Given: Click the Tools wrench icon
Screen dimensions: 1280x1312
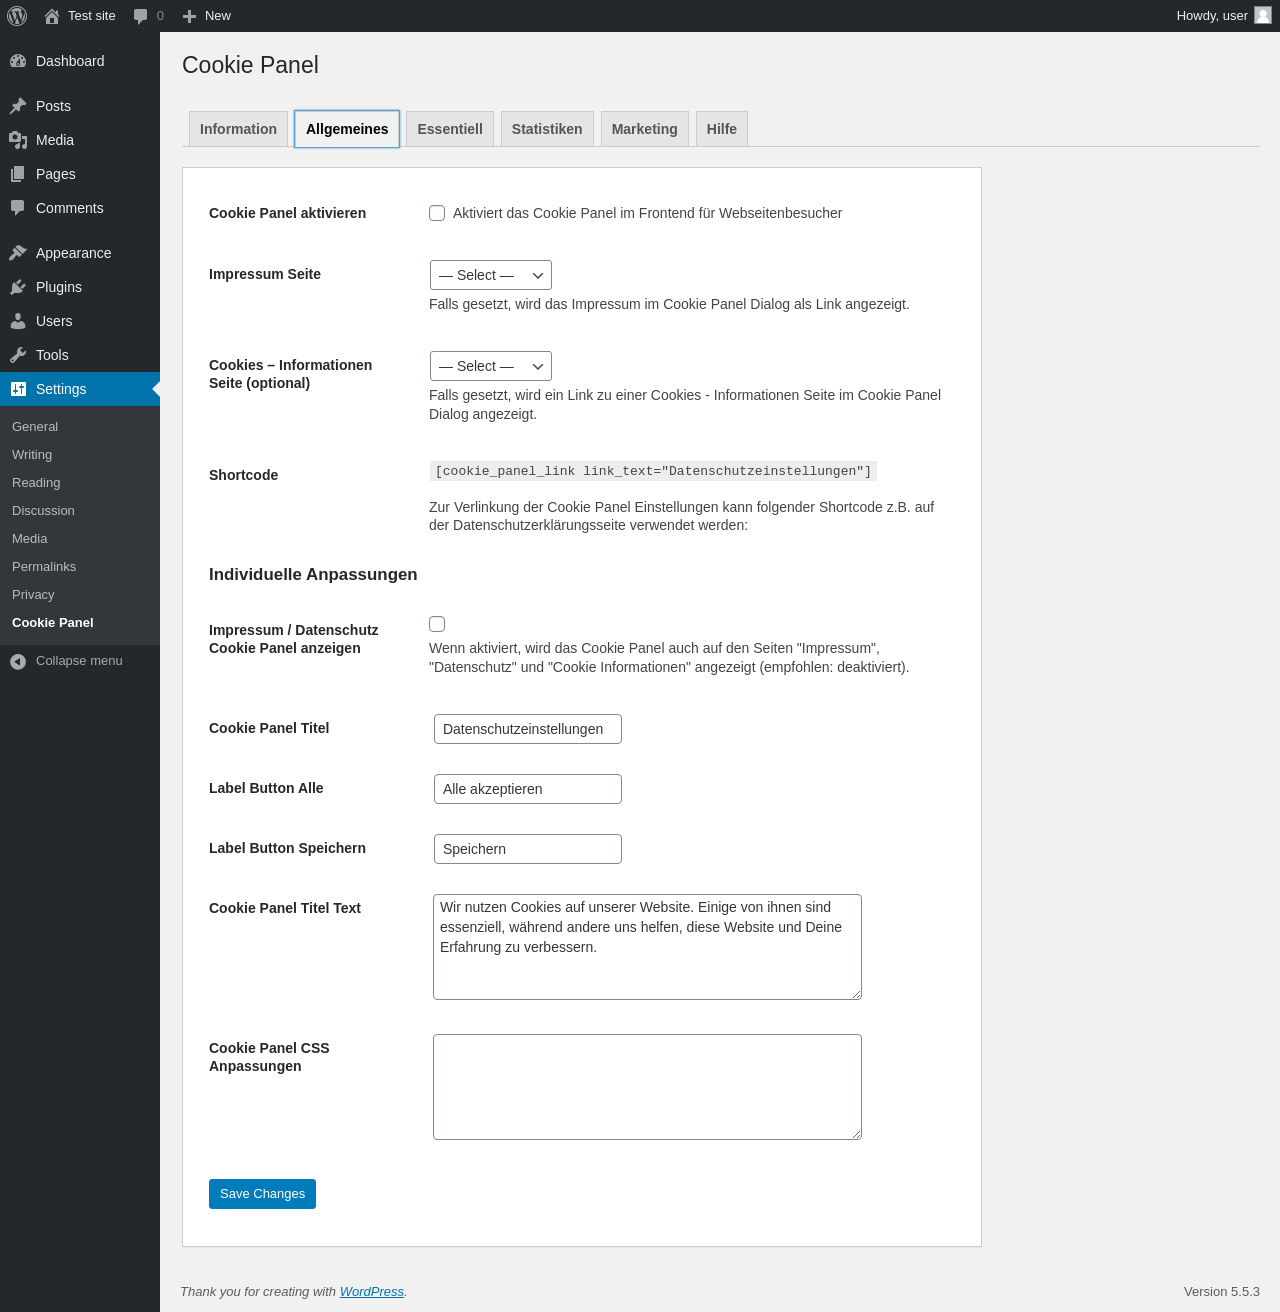Looking at the screenshot, I should coord(18,355).
